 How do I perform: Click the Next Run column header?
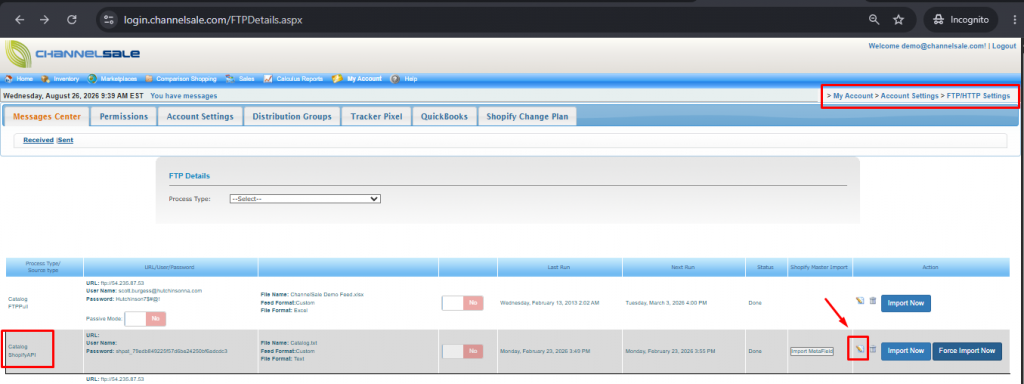pos(684,267)
